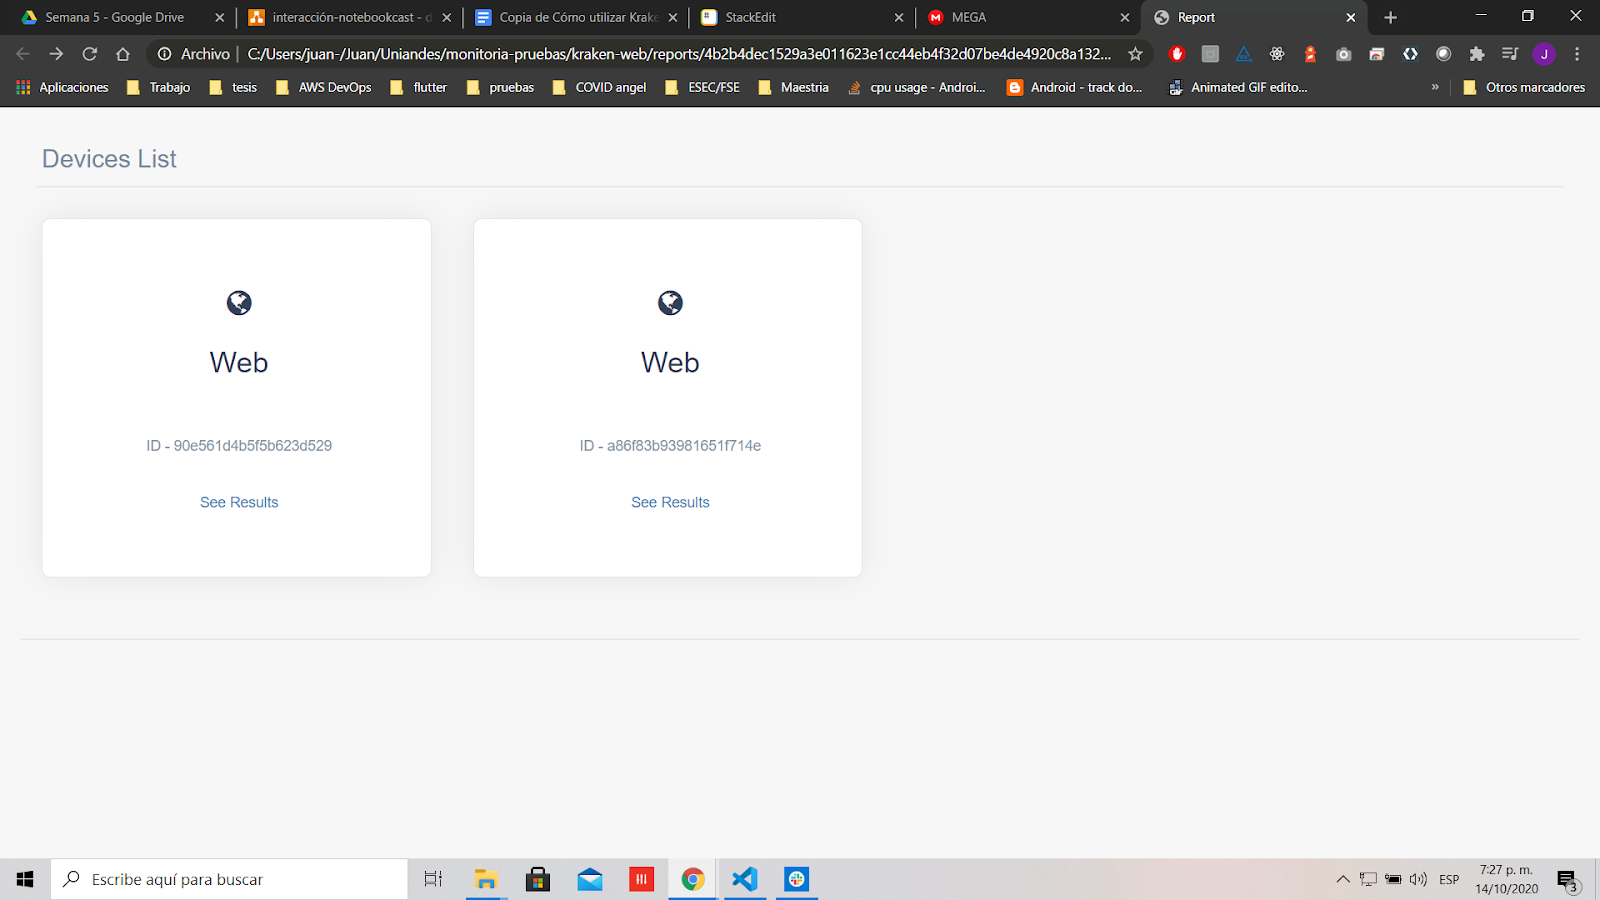
Task: Open the AWS DevOps bookmark folder
Action: tap(324, 87)
